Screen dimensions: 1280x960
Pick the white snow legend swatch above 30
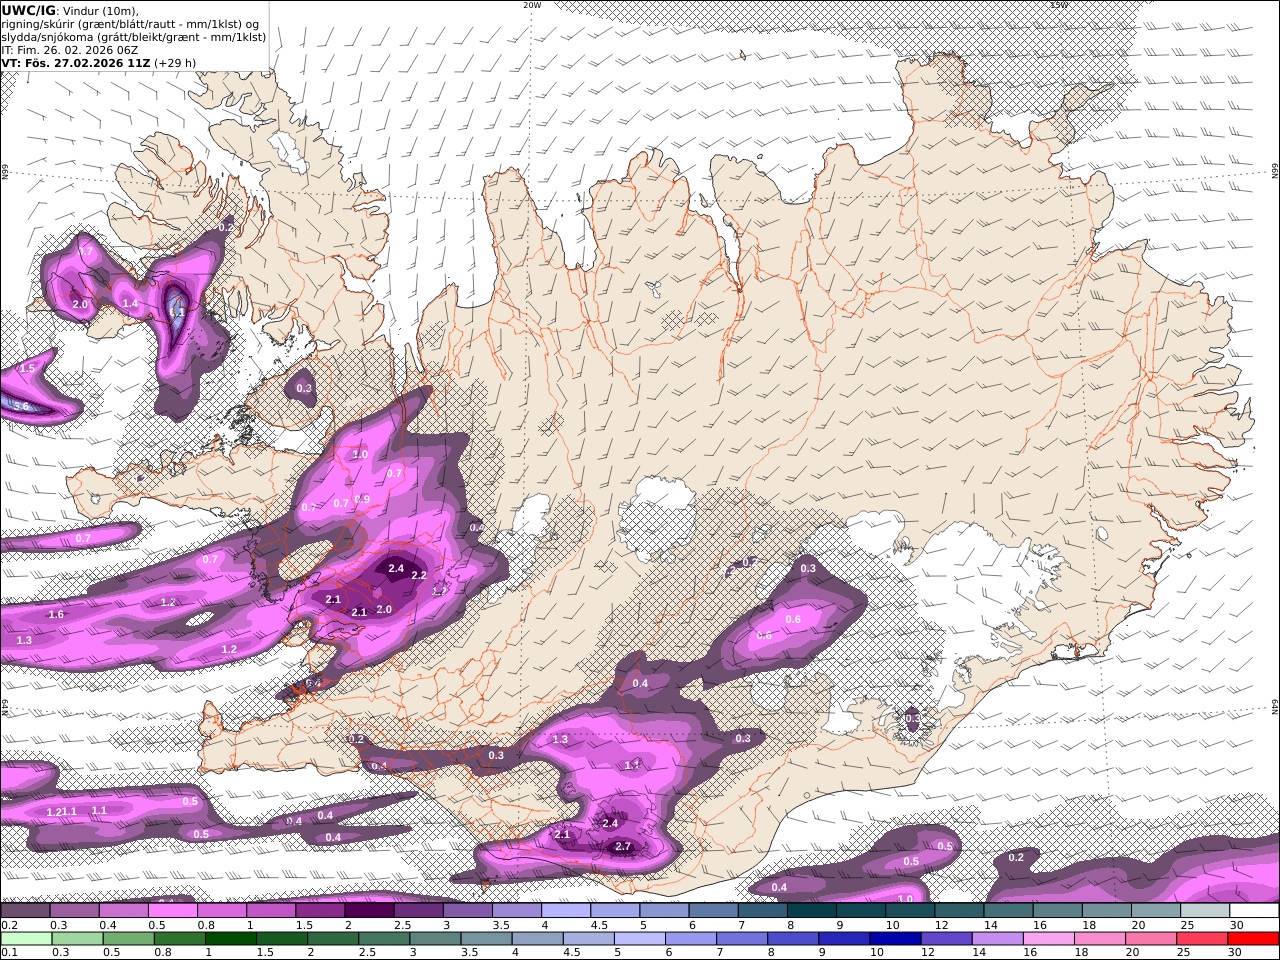tap(1254, 911)
